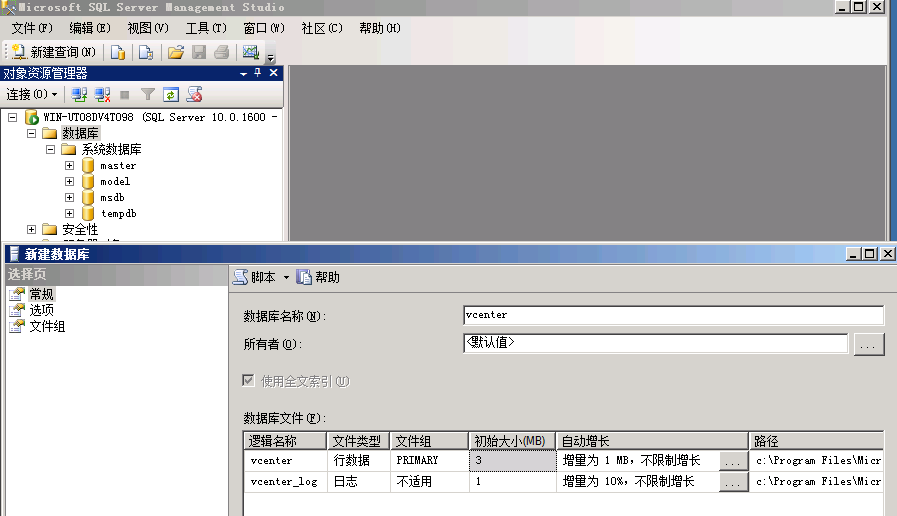Open the View (视图) menu
This screenshot has width=897, height=516.
click(x=148, y=28)
